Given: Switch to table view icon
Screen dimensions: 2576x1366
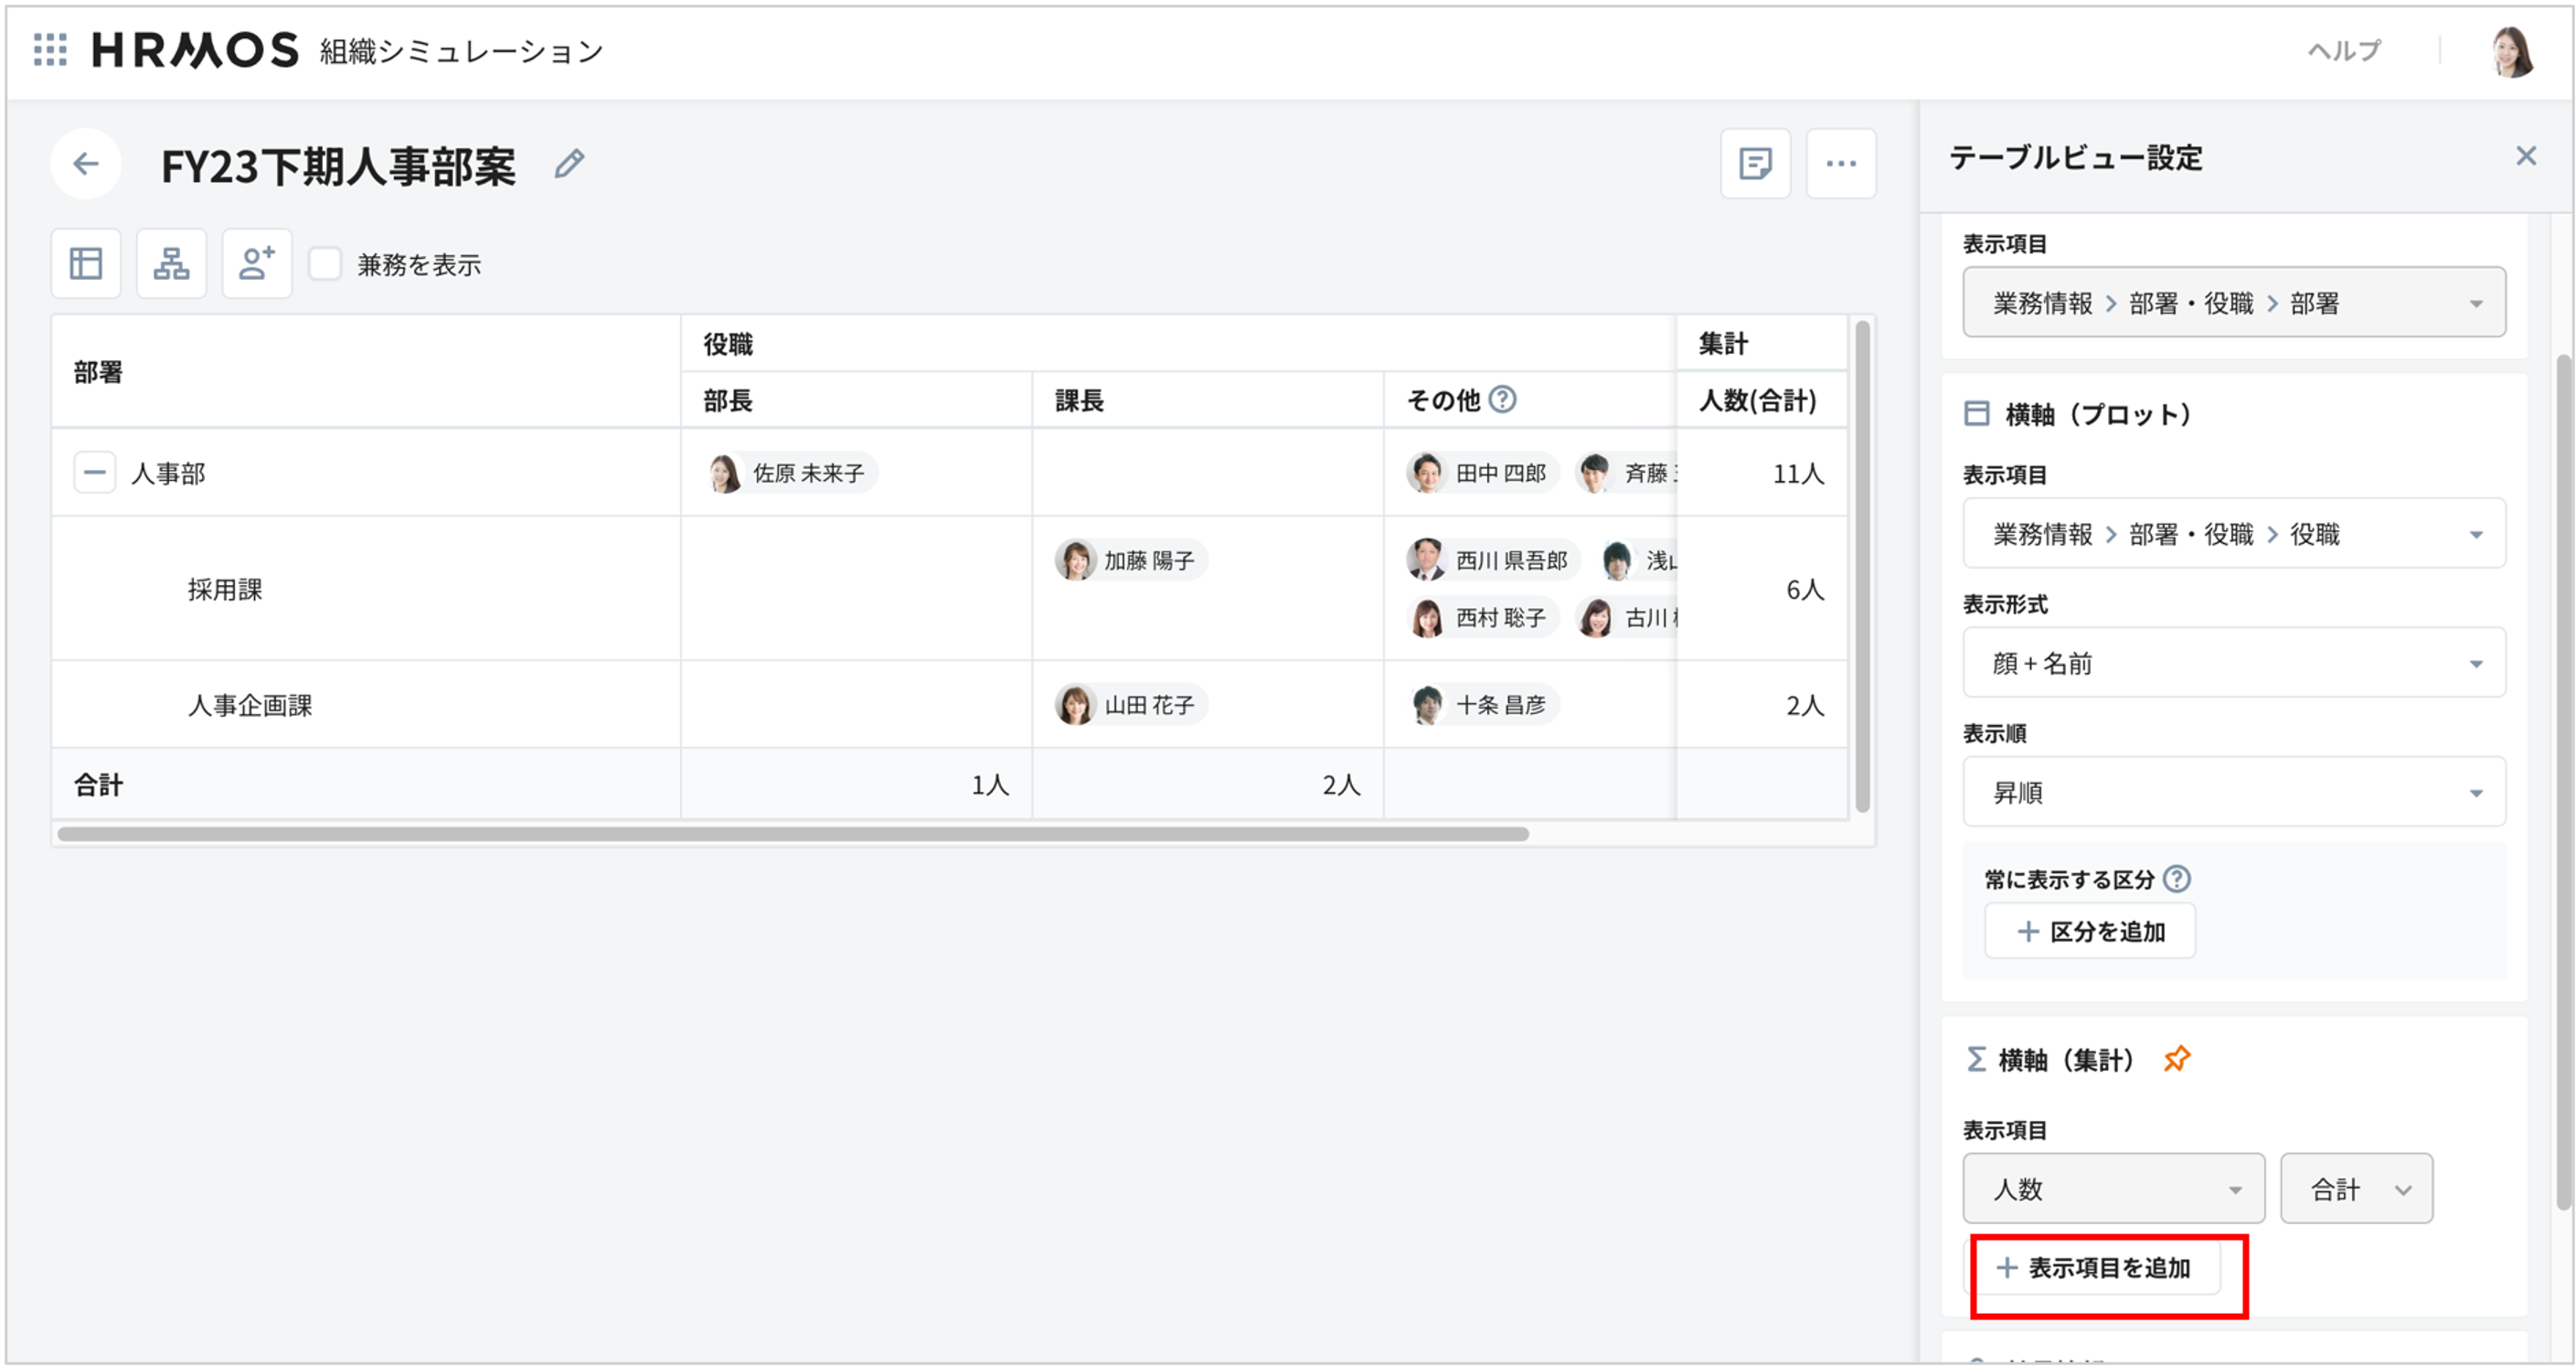Looking at the screenshot, I should [86, 264].
